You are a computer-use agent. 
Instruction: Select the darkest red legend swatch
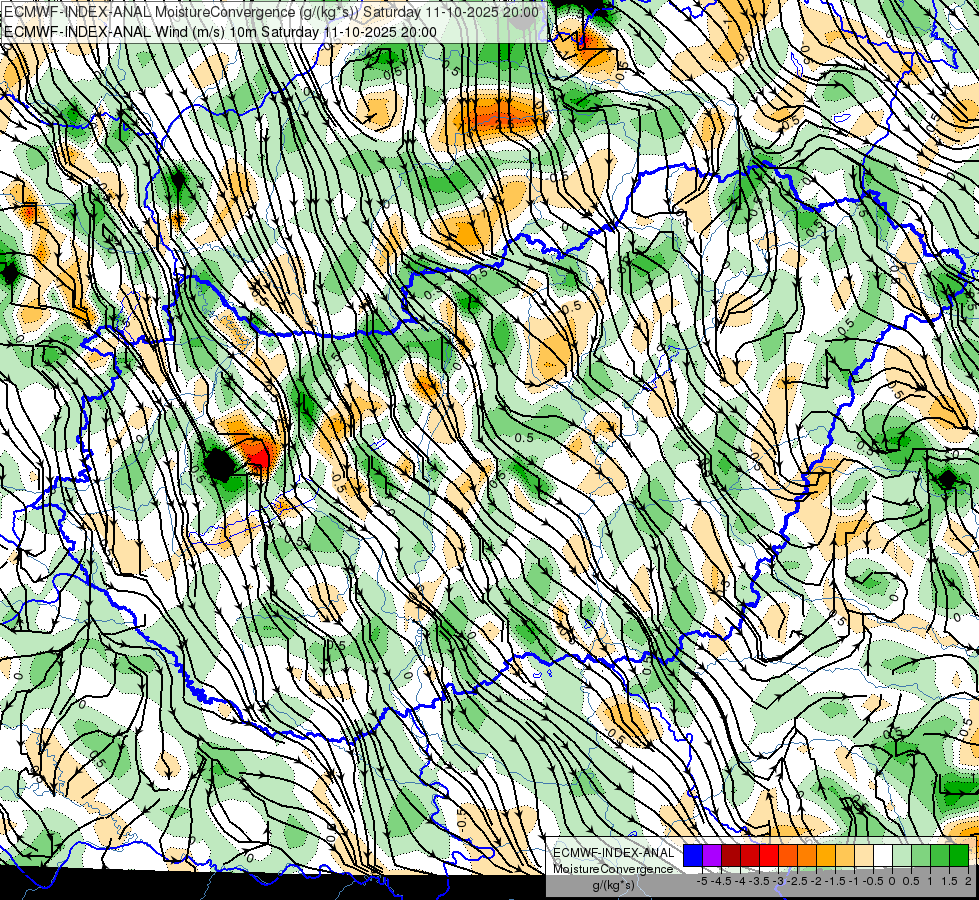click(731, 855)
